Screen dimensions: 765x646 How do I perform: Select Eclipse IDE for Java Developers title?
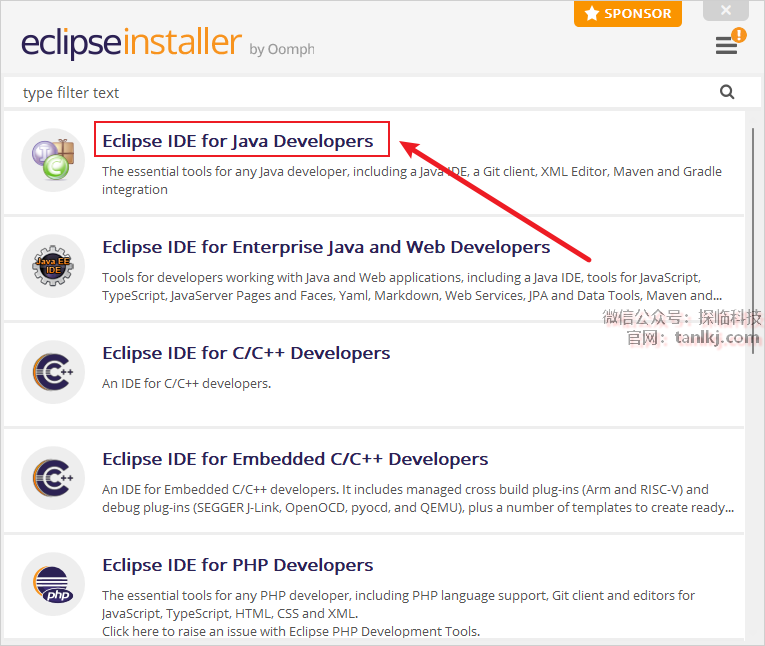coord(238,141)
